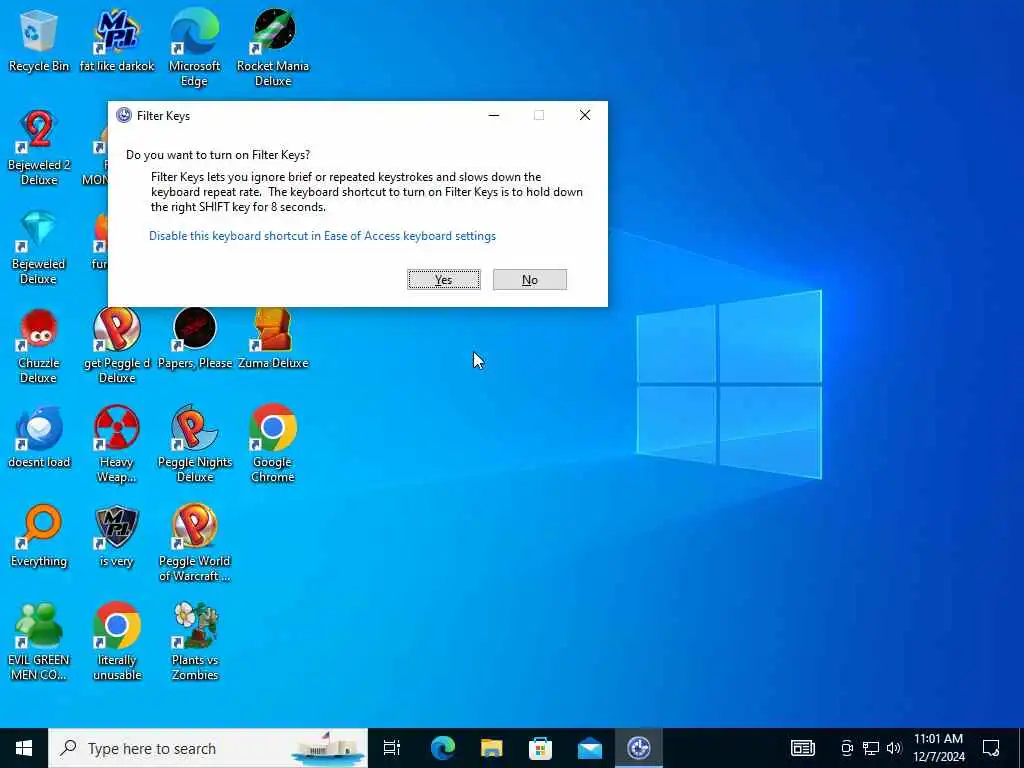Open Microsoft Store from the taskbar
1024x768 pixels.
tap(540, 748)
